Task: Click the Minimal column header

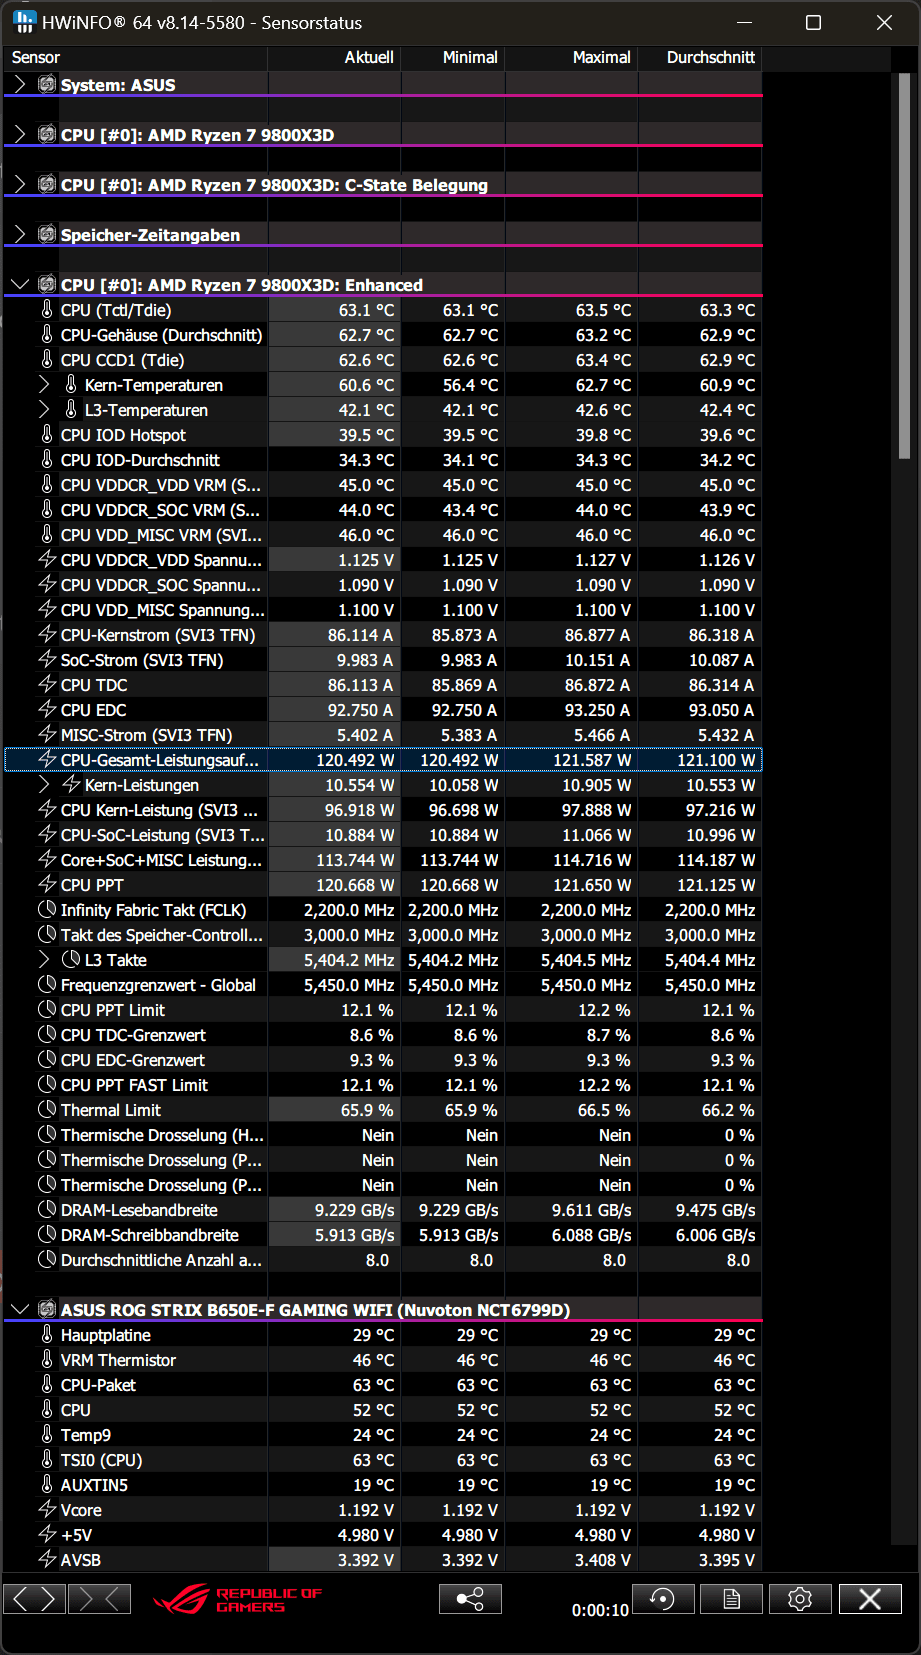Action: click(453, 58)
